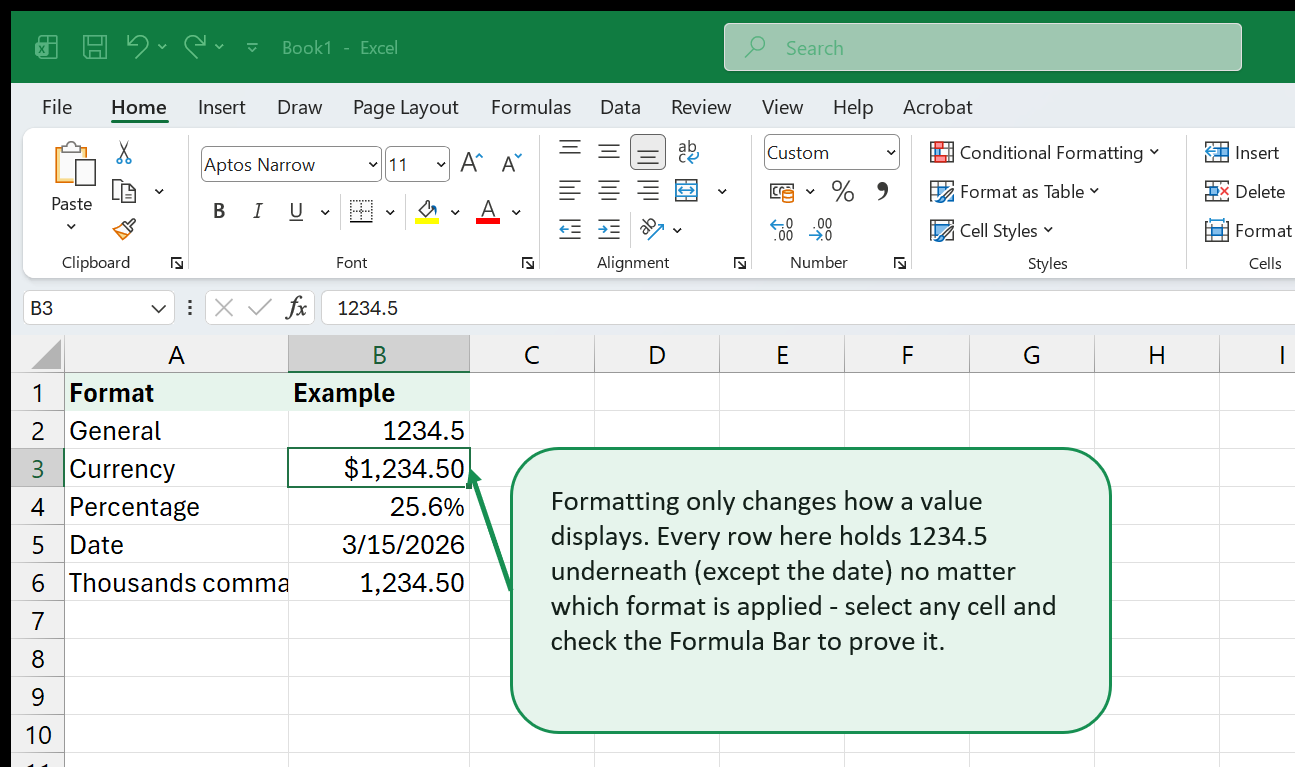Switch to the Insert tab
Image resolution: width=1295 pixels, height=767 pixels.
[x=222, y=107]
